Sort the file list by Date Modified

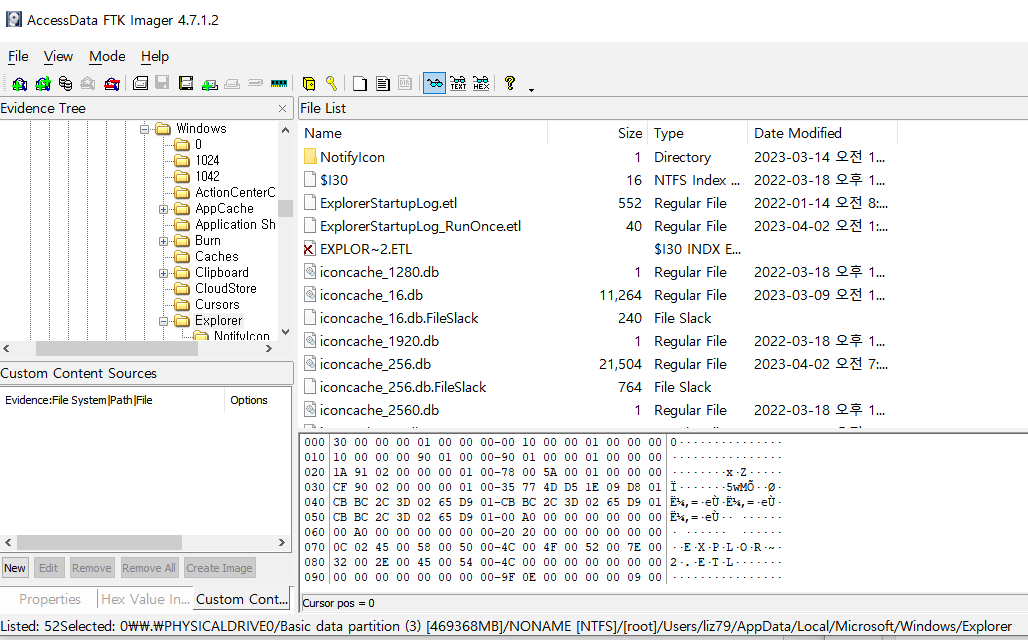point(822,133)
